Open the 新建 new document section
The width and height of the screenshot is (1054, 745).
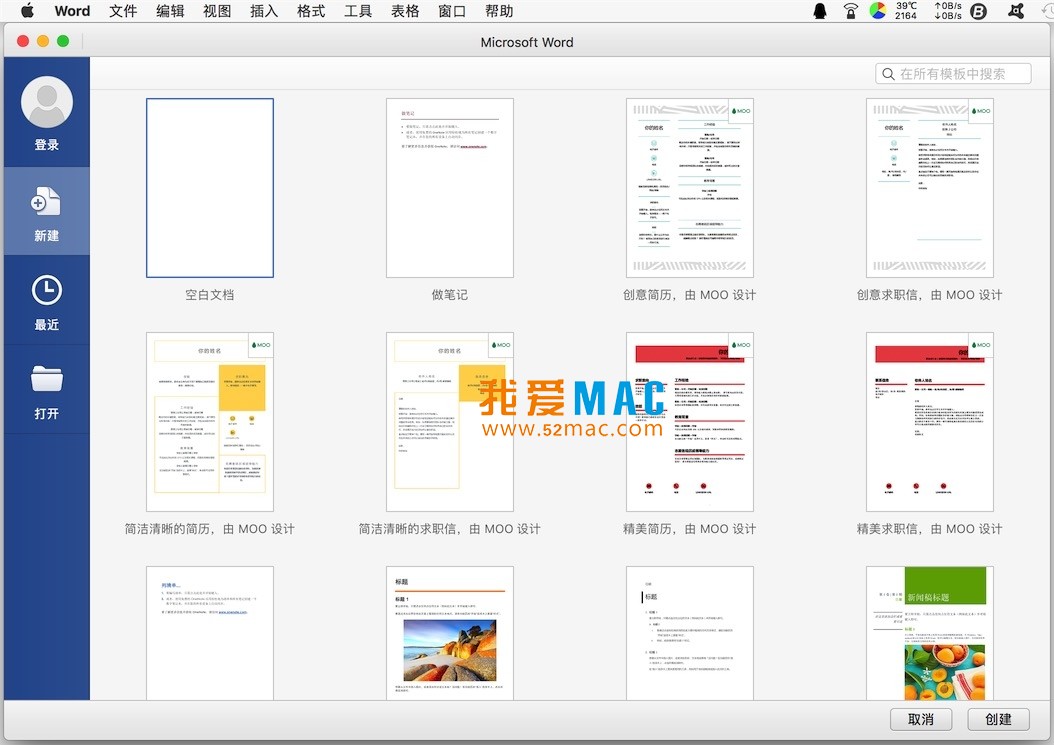coord(46,212)
